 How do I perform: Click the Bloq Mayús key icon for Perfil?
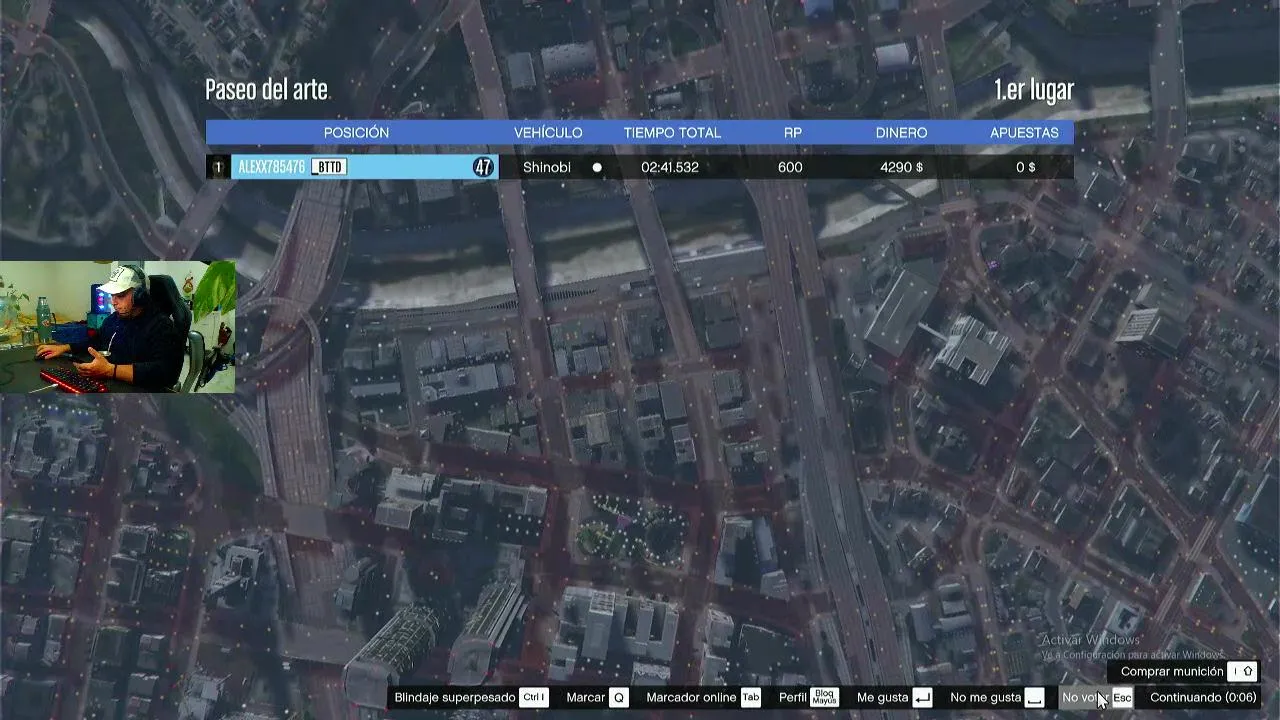(x=825, y=698)
